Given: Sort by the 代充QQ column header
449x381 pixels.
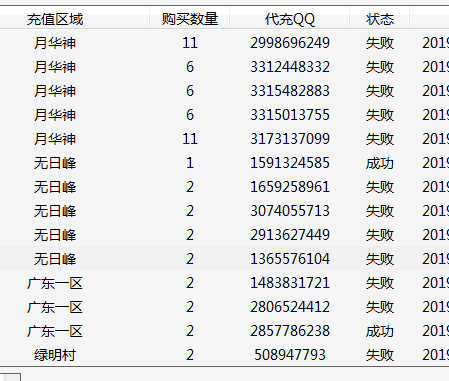Looking at the screenshot, I should click(290, 19).
